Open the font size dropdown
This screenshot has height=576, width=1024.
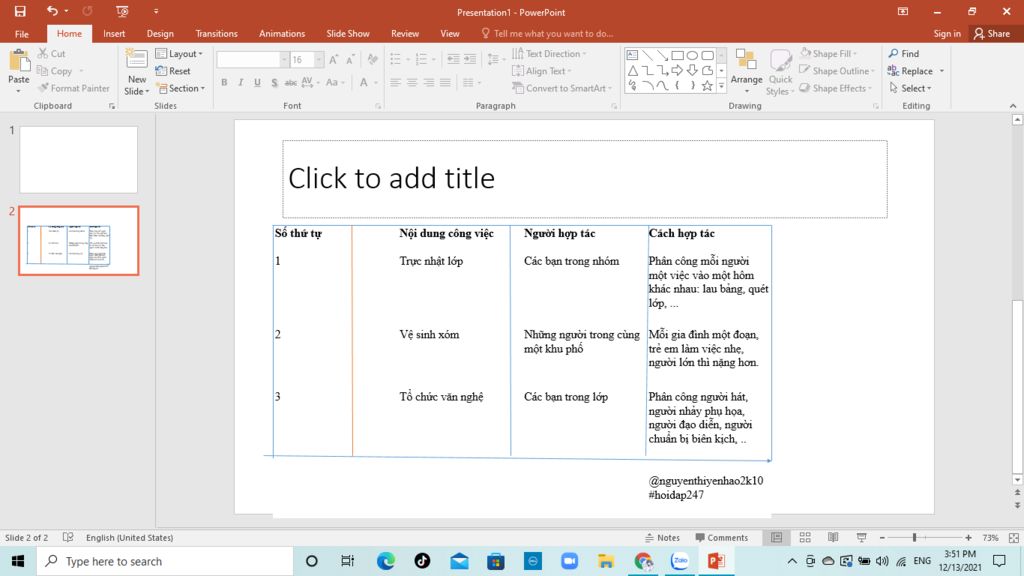click(319, 59)
